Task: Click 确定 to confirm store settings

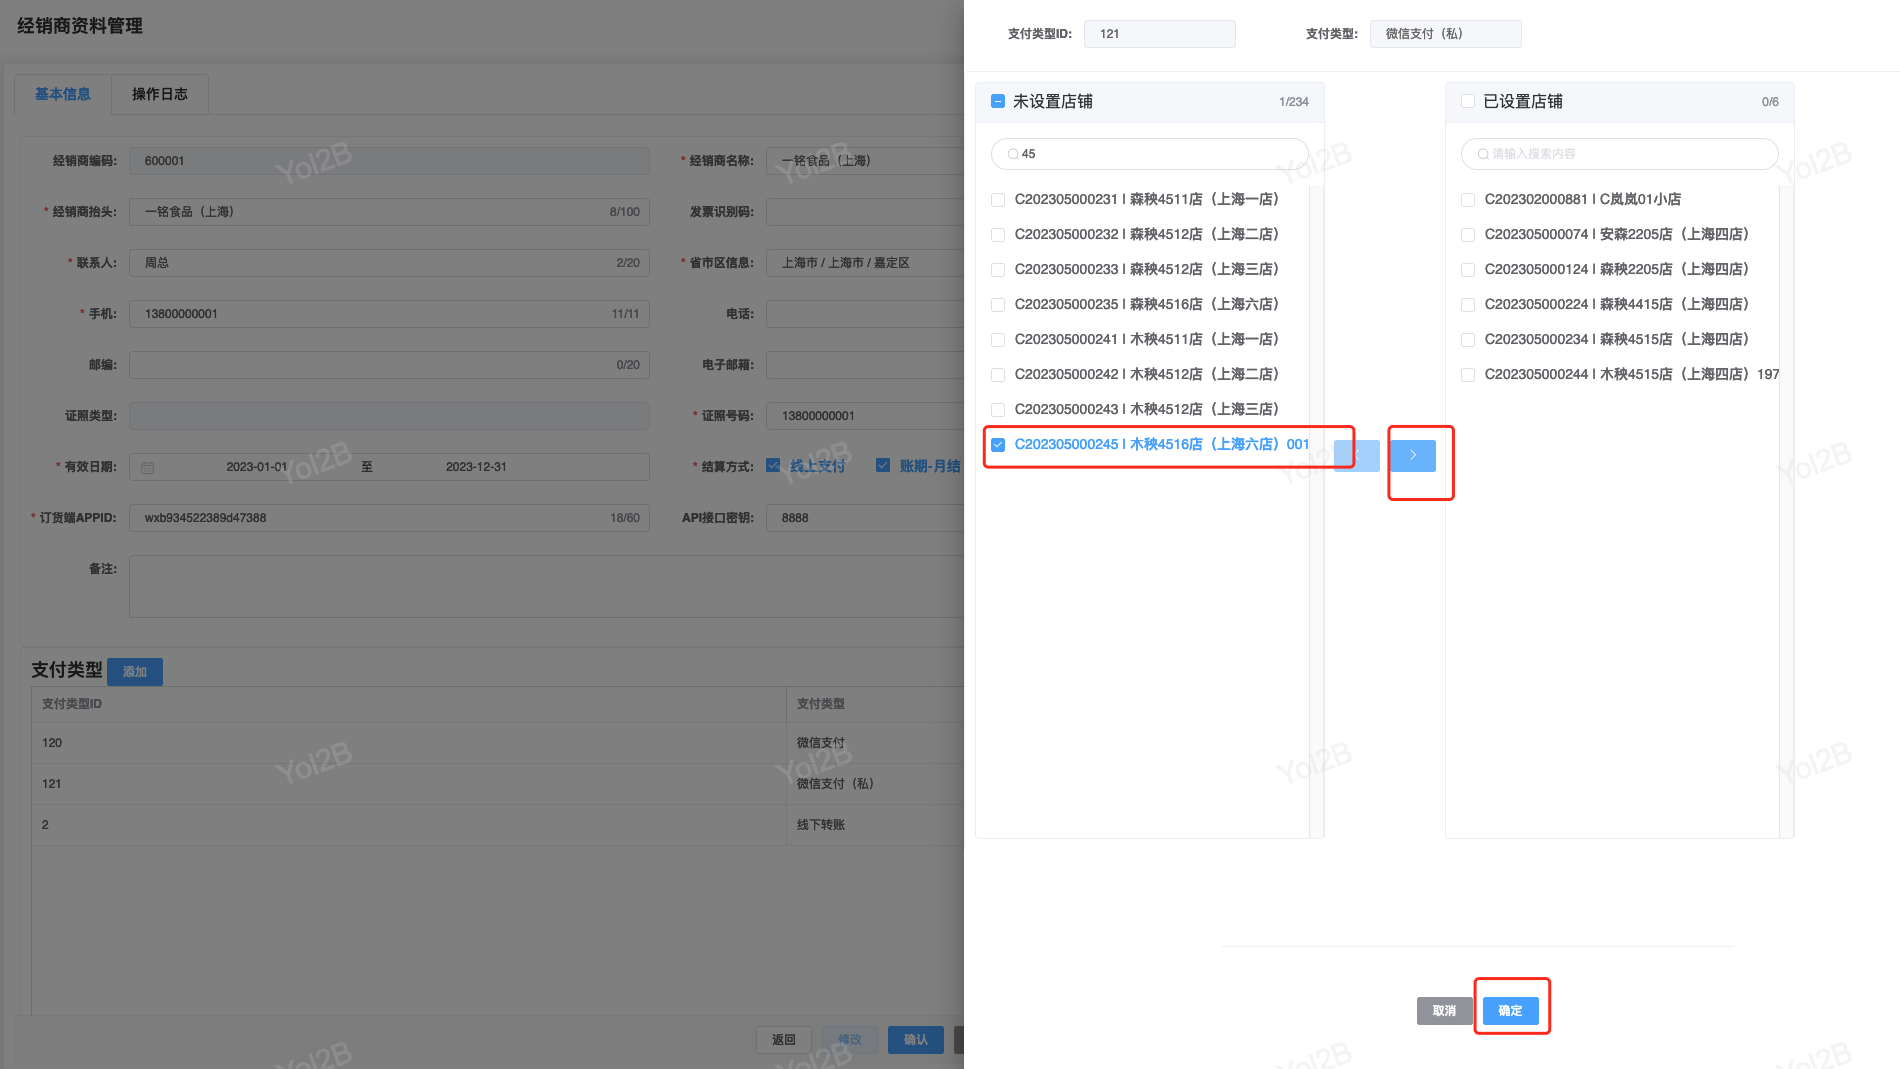Action: tap(1510, 1011)
